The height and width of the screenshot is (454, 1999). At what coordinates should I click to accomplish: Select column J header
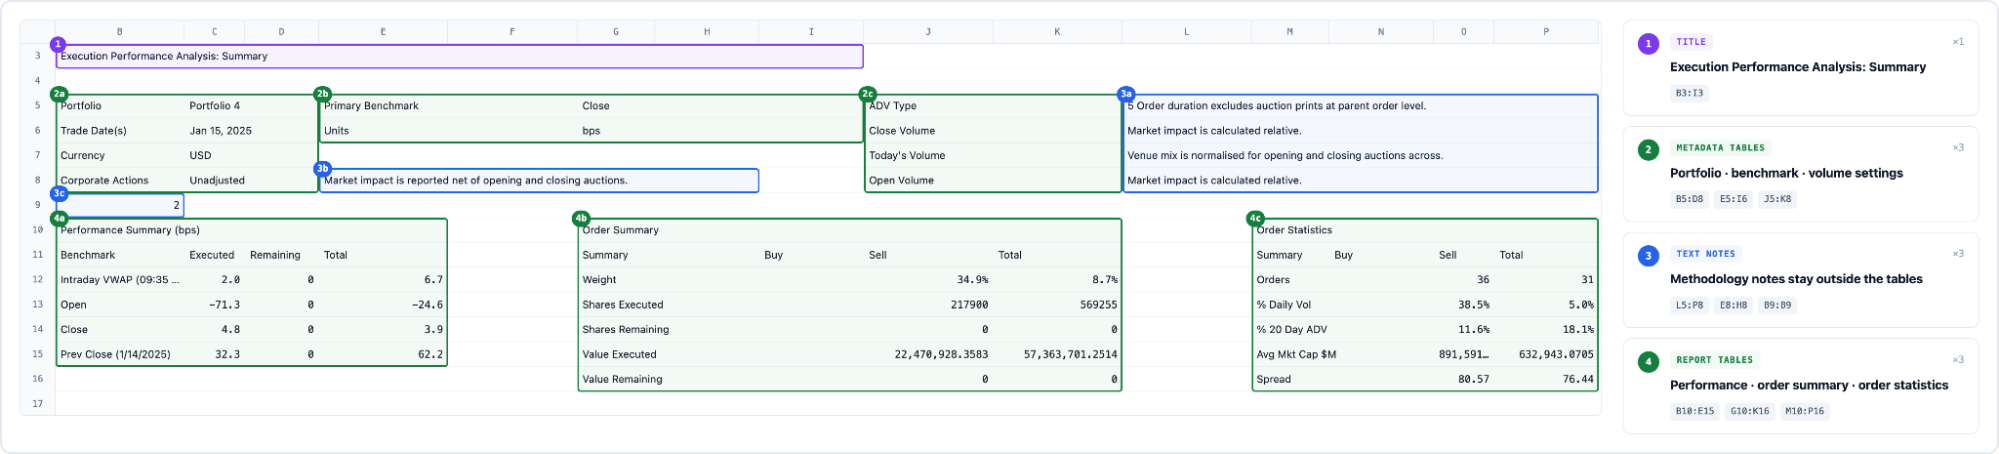tap(928, 32)
